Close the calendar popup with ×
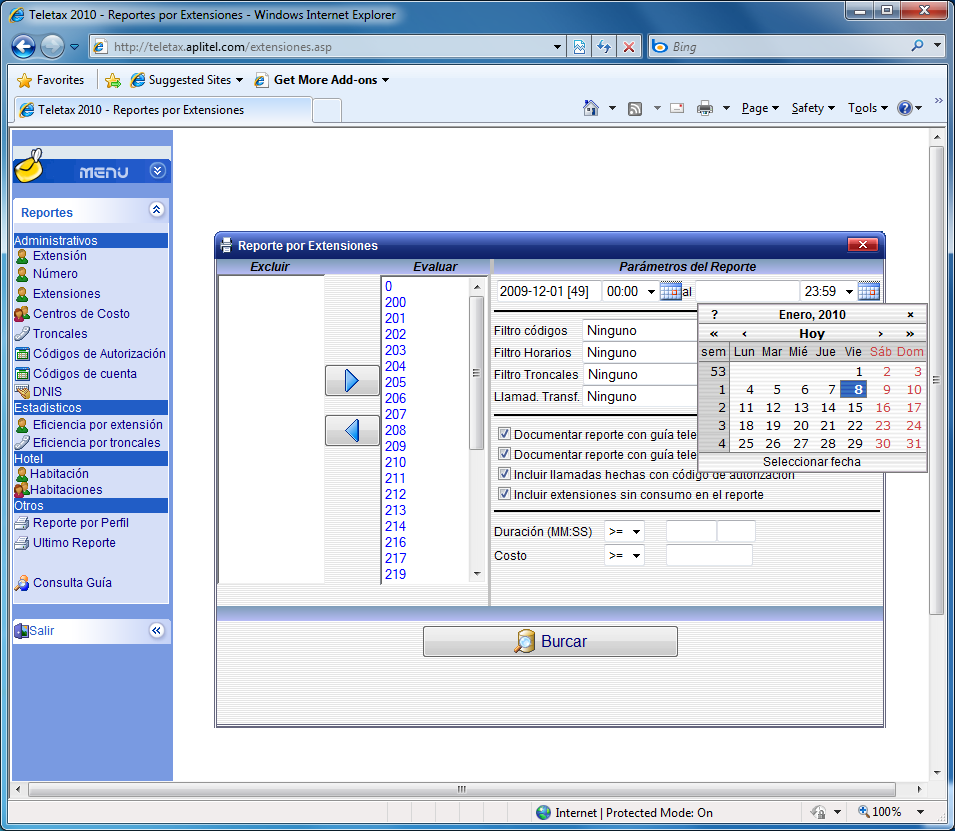Viewport: 955px width, 831px height. pyautogui.click(x=910, y=314)
